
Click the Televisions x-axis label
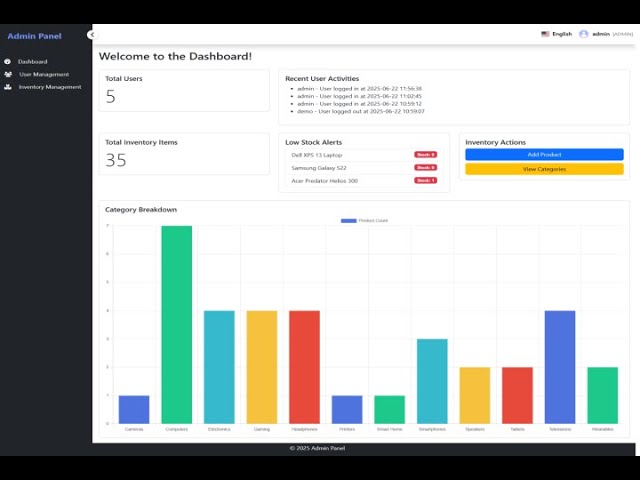pos(560,429)
